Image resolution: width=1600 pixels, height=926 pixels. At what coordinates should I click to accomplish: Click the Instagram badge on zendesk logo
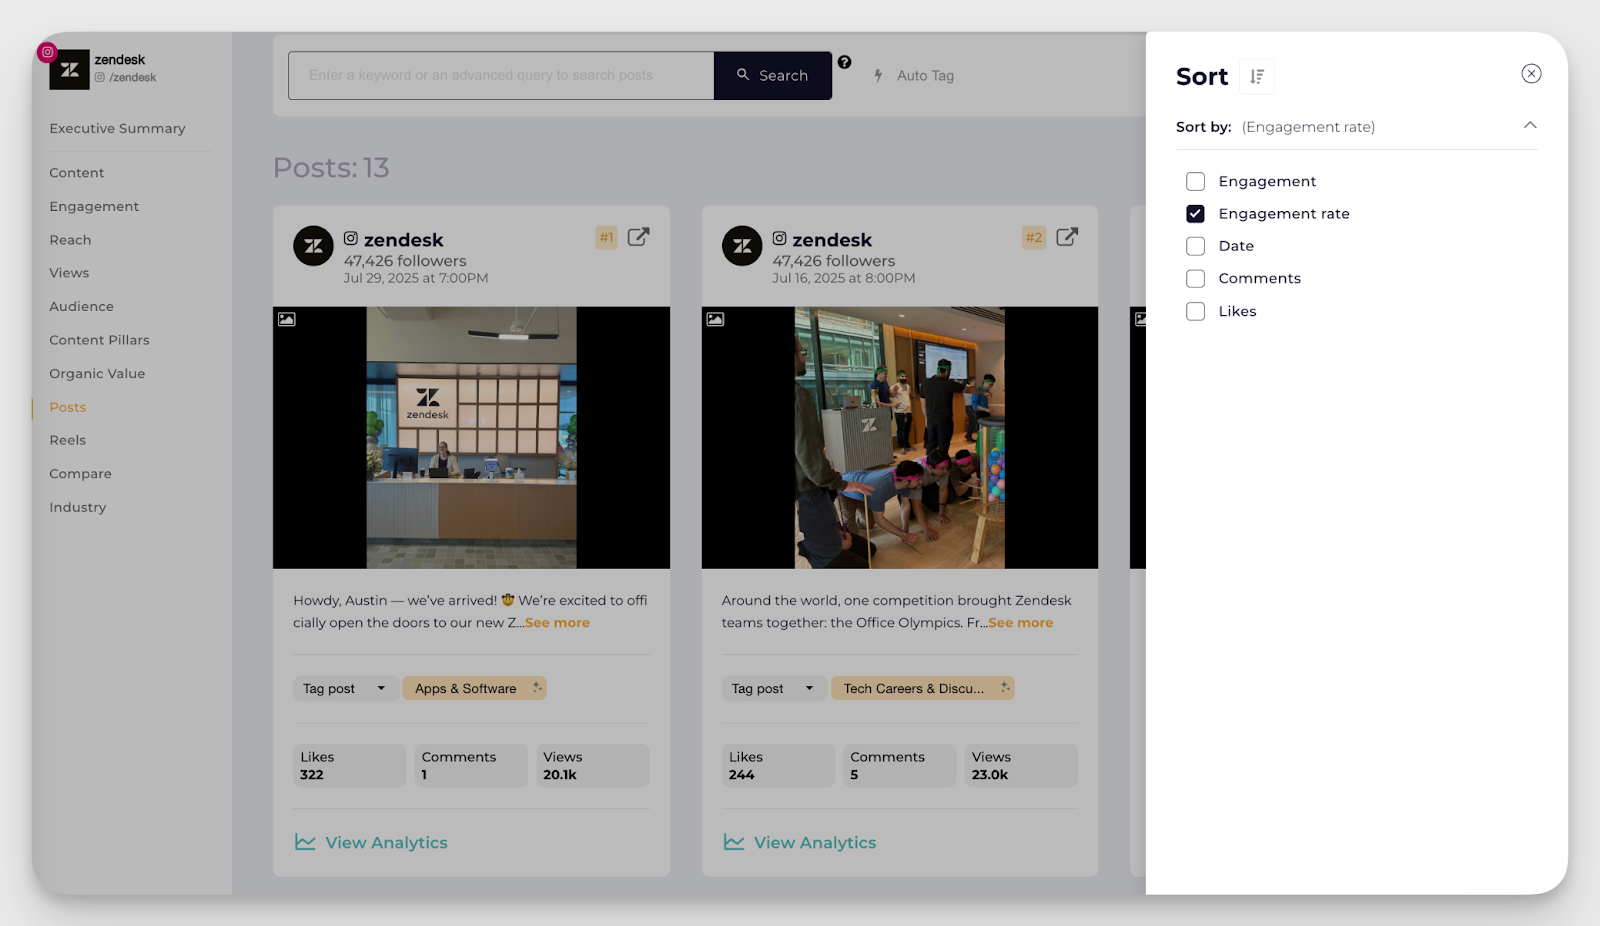pyautogui.click(x=47, y=52)
